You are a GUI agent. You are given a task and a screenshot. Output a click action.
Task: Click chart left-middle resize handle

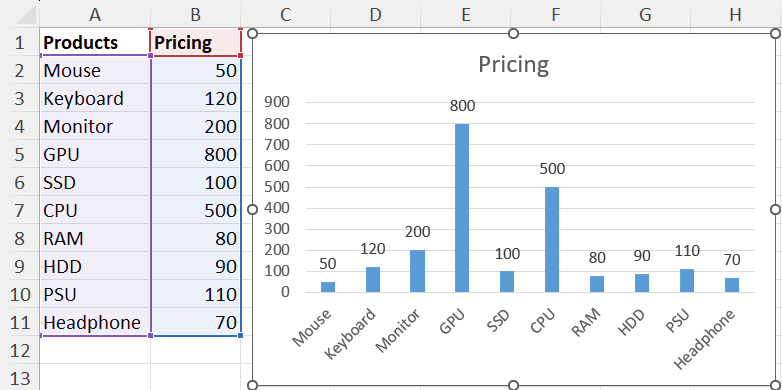[253, 209]
